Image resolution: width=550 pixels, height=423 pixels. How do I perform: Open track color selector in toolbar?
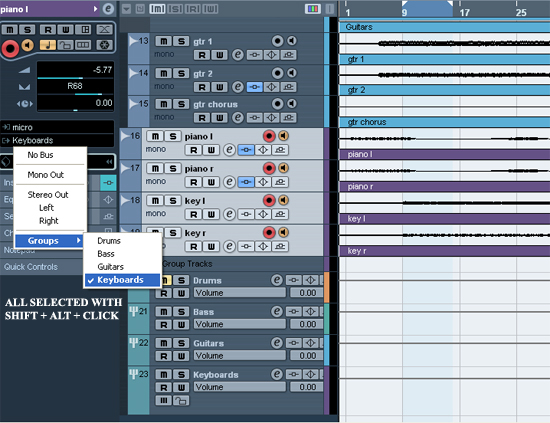pyautogui.click(x=313, y=9)
